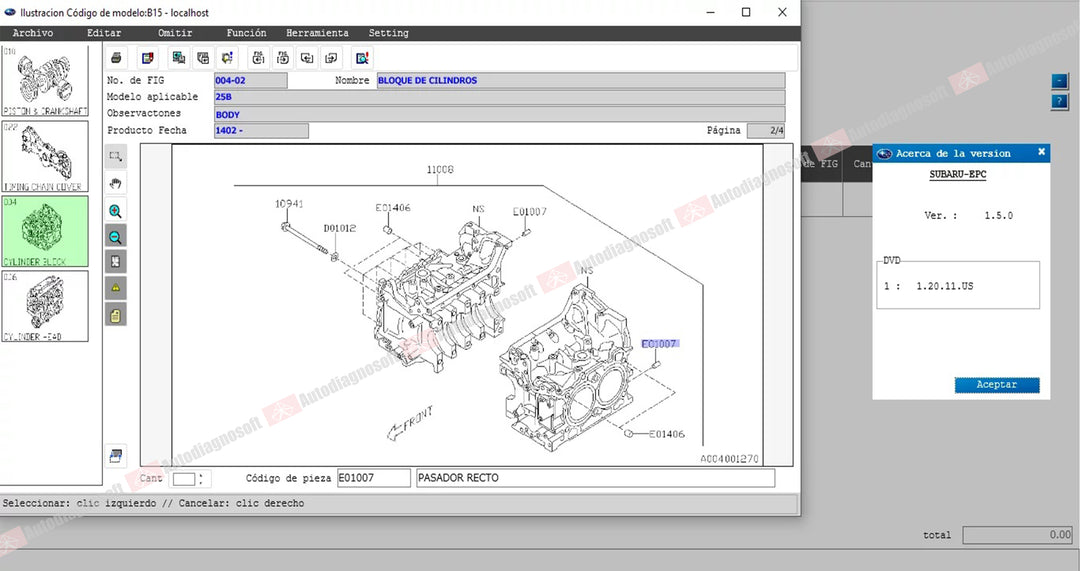Image resolution: width=1080 pixels, height=571 pixels.
Task: Close the Acerca de la version dialog
Action: (x=1041, y=152)
